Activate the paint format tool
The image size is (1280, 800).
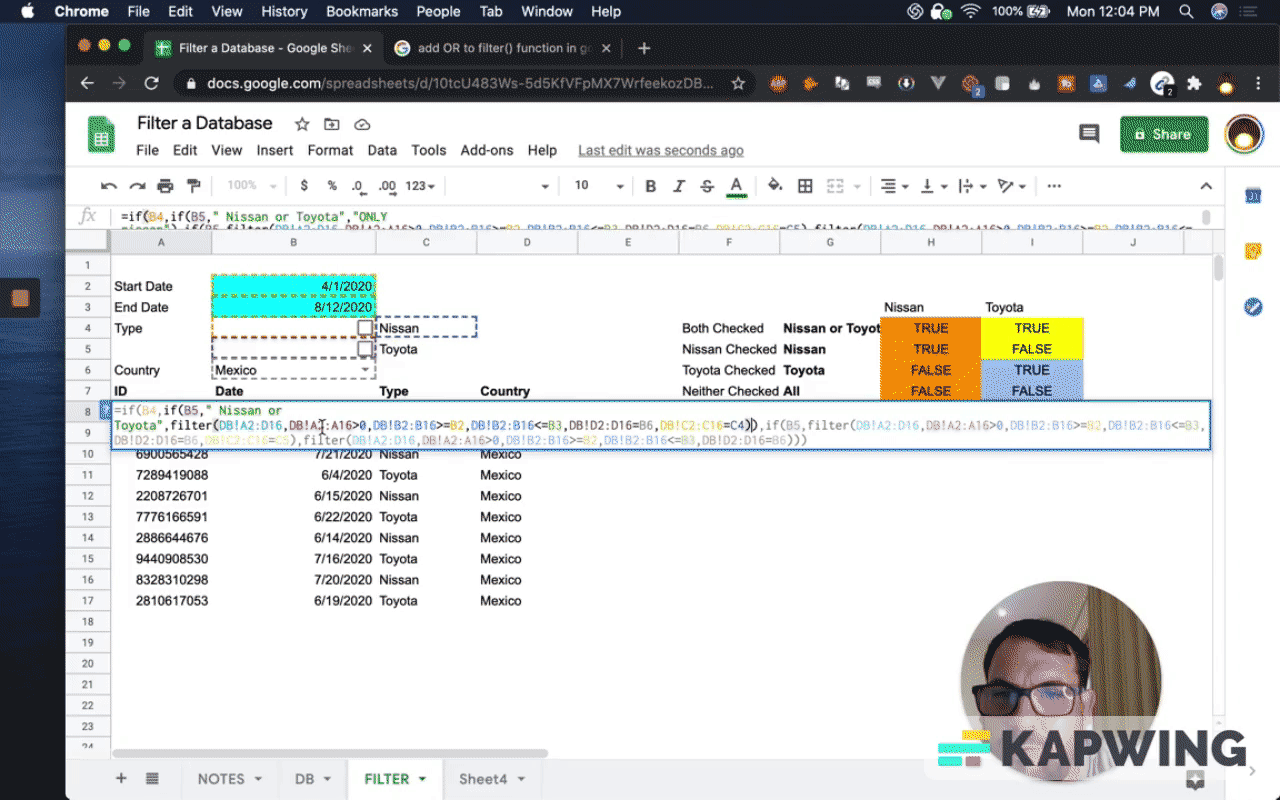194,186
